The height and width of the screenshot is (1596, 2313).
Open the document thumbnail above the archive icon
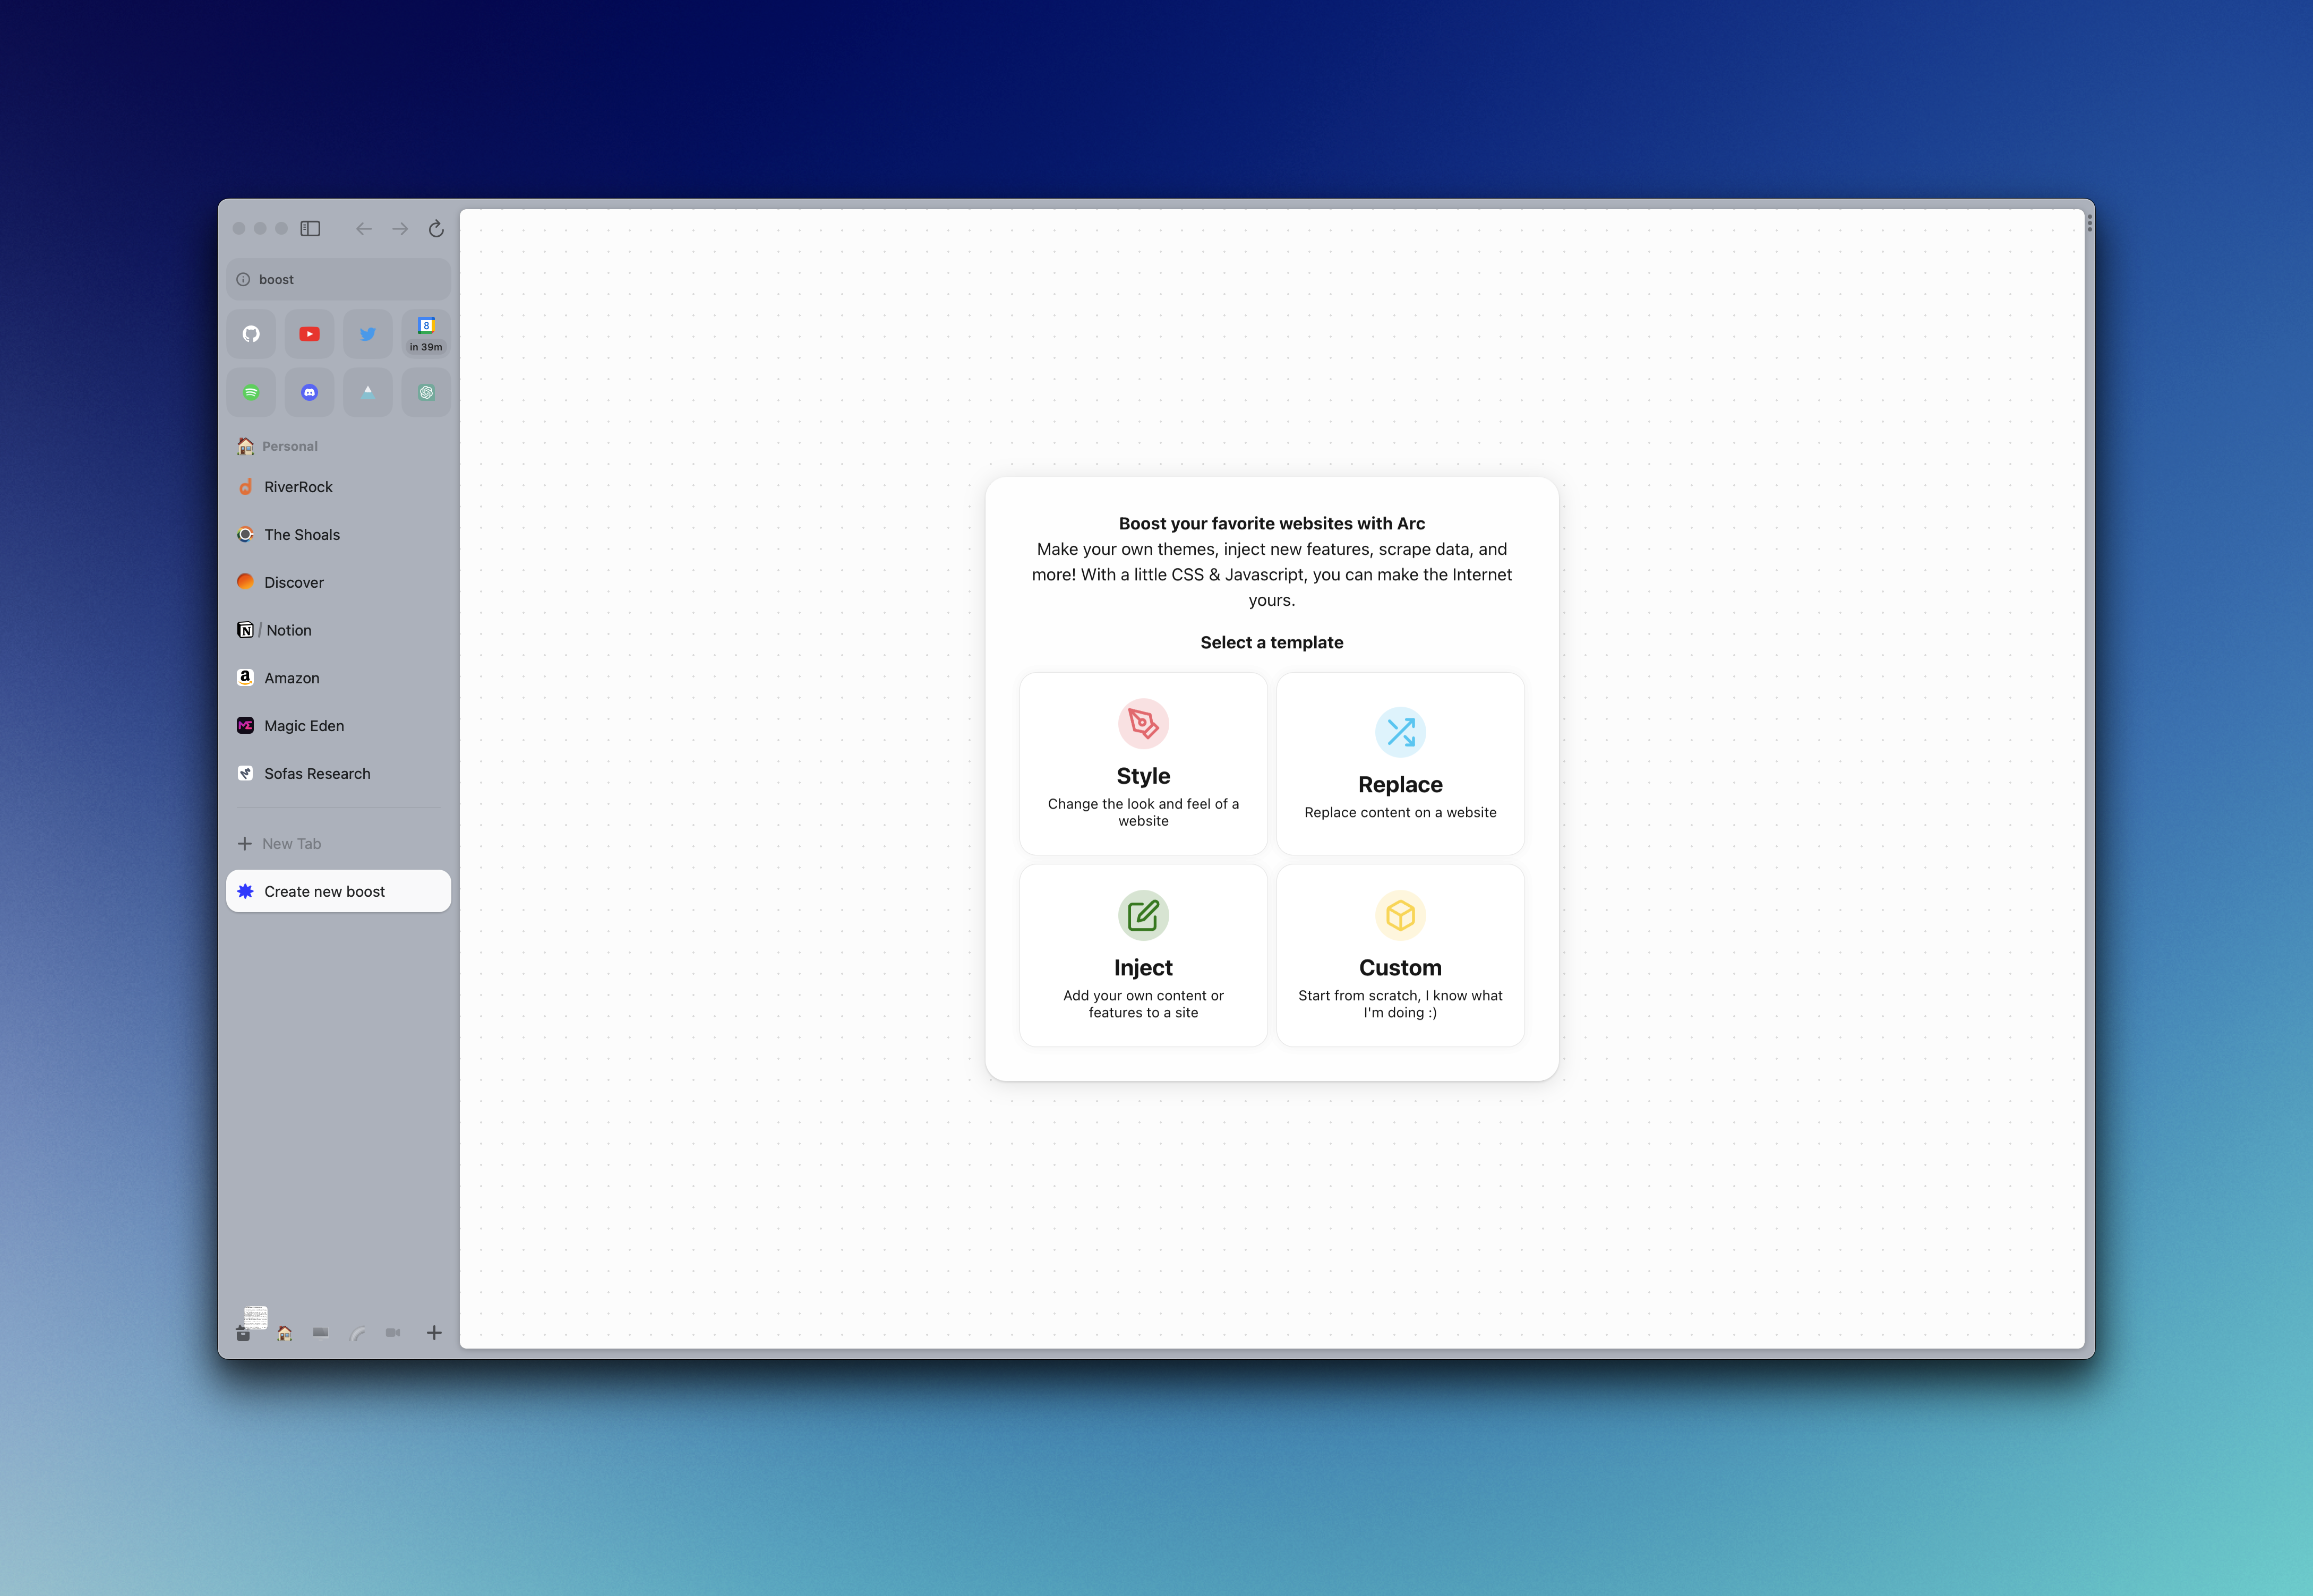(x=256, y=1317)
